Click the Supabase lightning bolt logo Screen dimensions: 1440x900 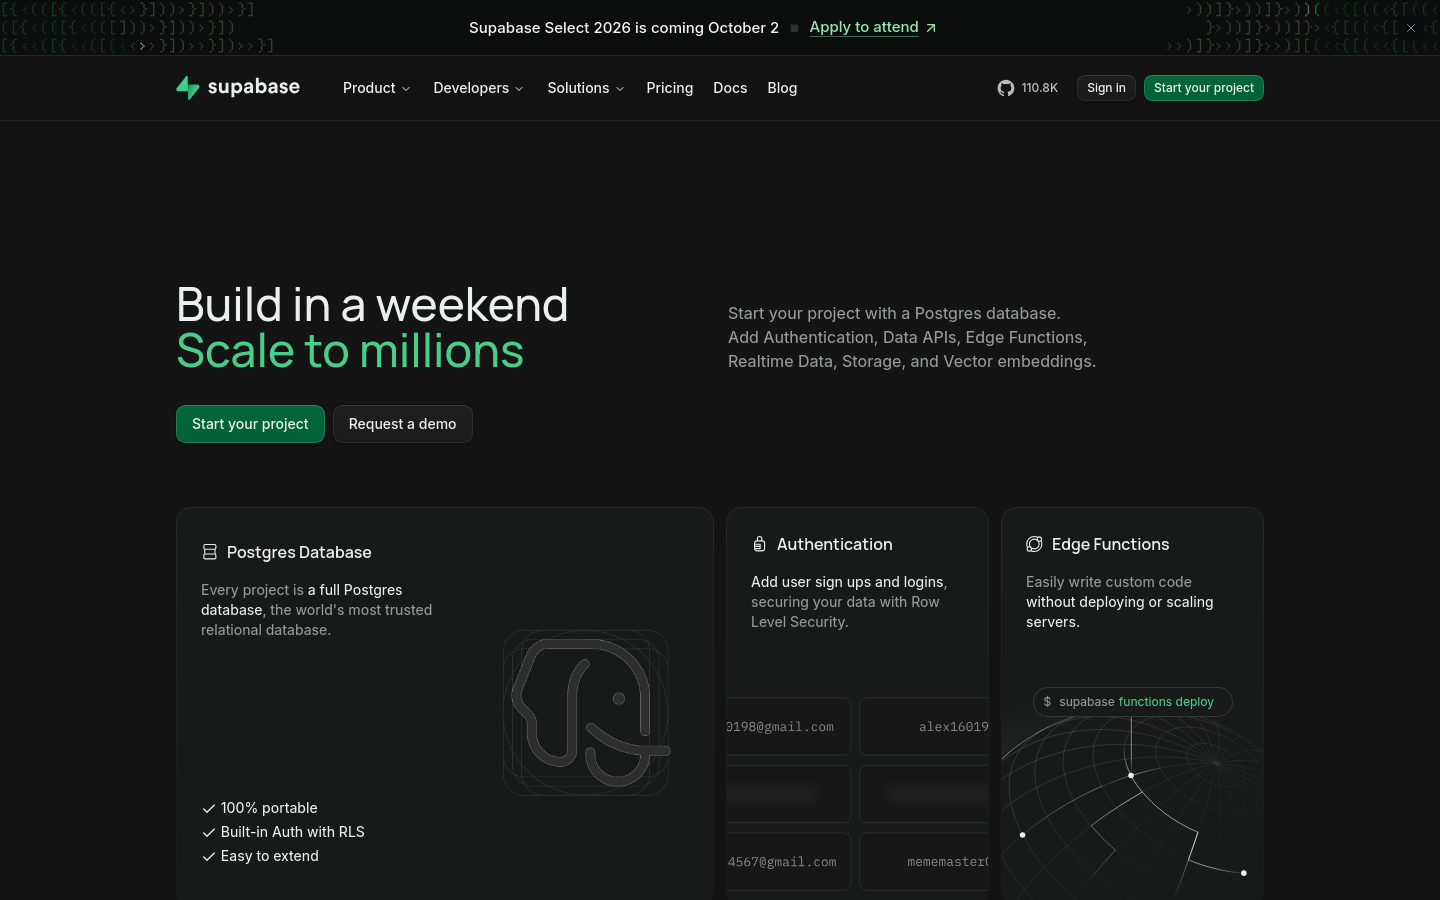point(188,88)
